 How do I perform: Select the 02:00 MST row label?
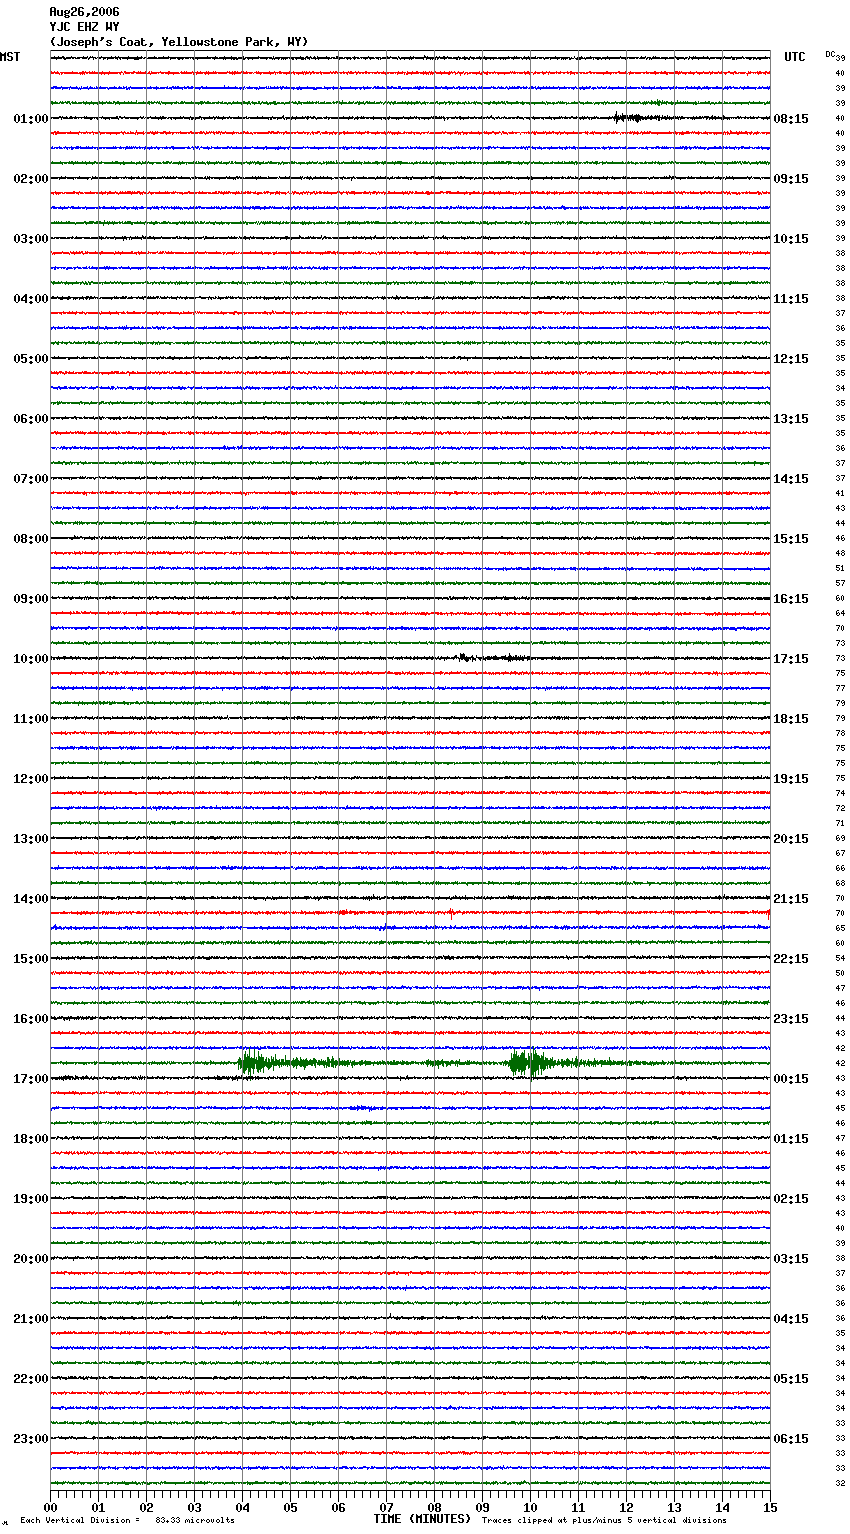(31, 179)
